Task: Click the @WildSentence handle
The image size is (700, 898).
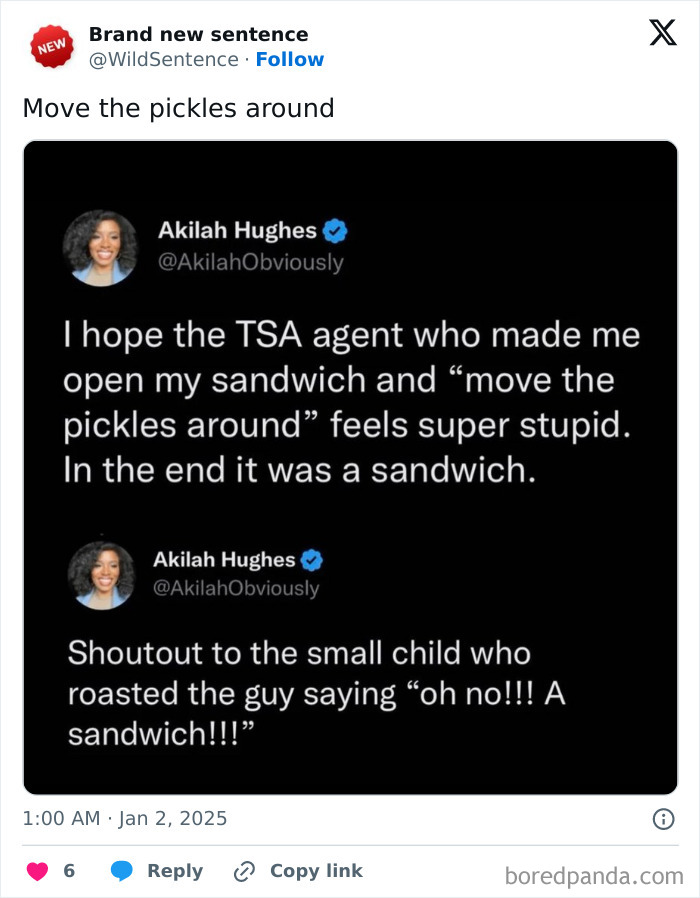Action: pos(161,59)
